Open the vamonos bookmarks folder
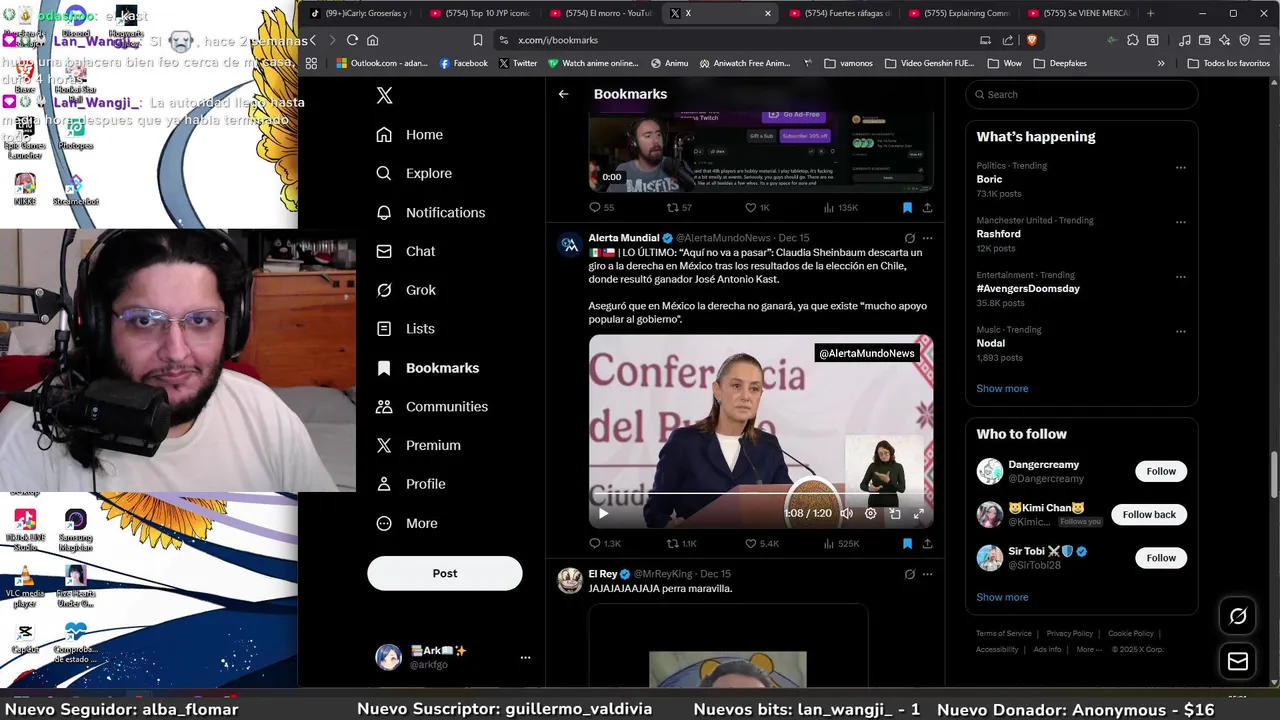This screenshot has width=1280, height=720. [848, 63]
